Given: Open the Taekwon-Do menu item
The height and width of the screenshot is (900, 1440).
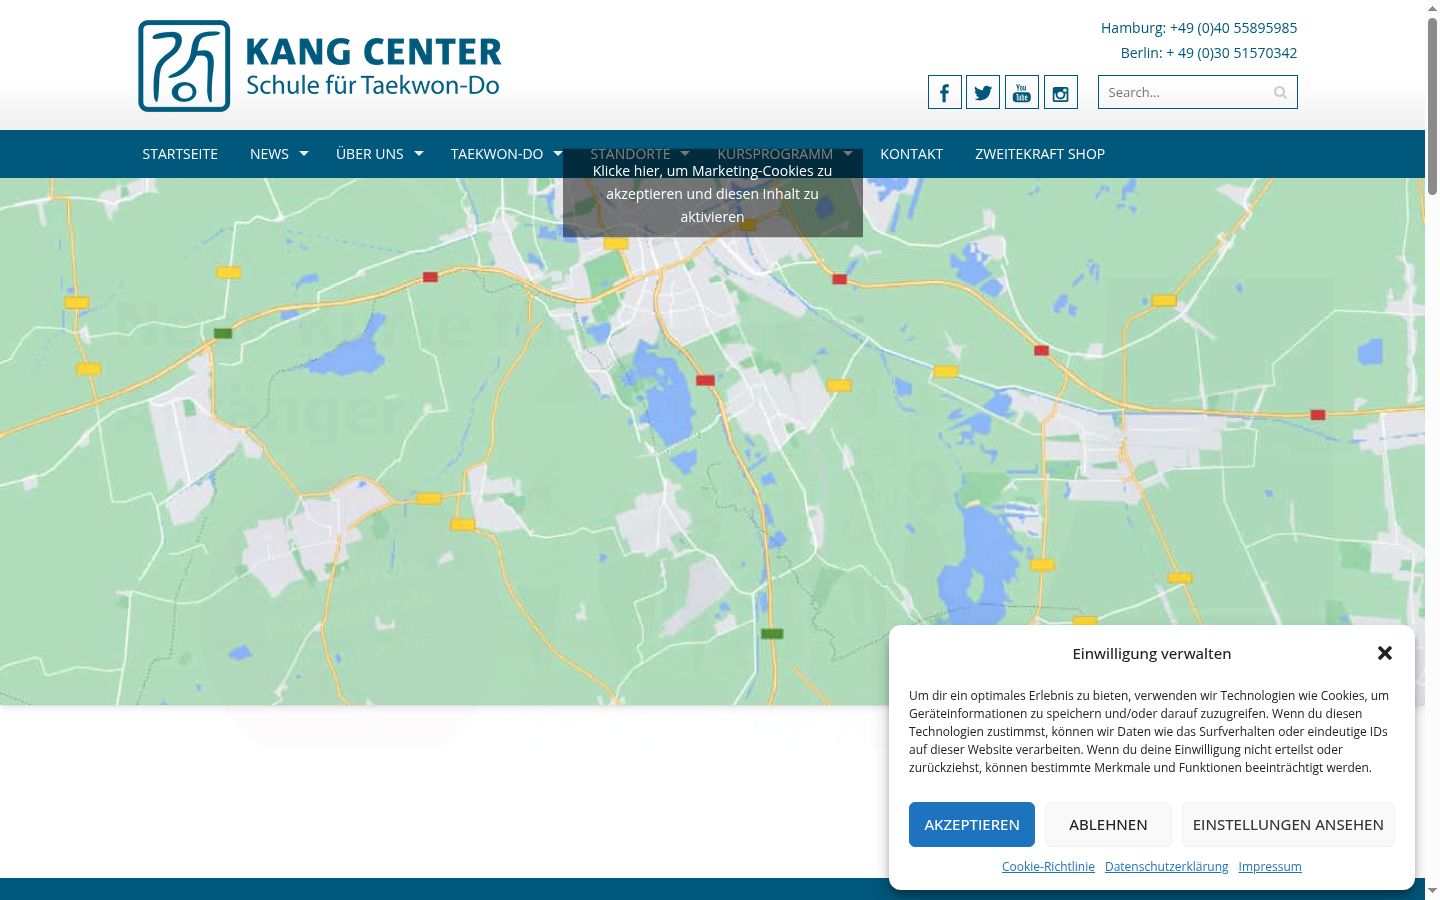Looking at the screenshot, I should click(497, 154).
